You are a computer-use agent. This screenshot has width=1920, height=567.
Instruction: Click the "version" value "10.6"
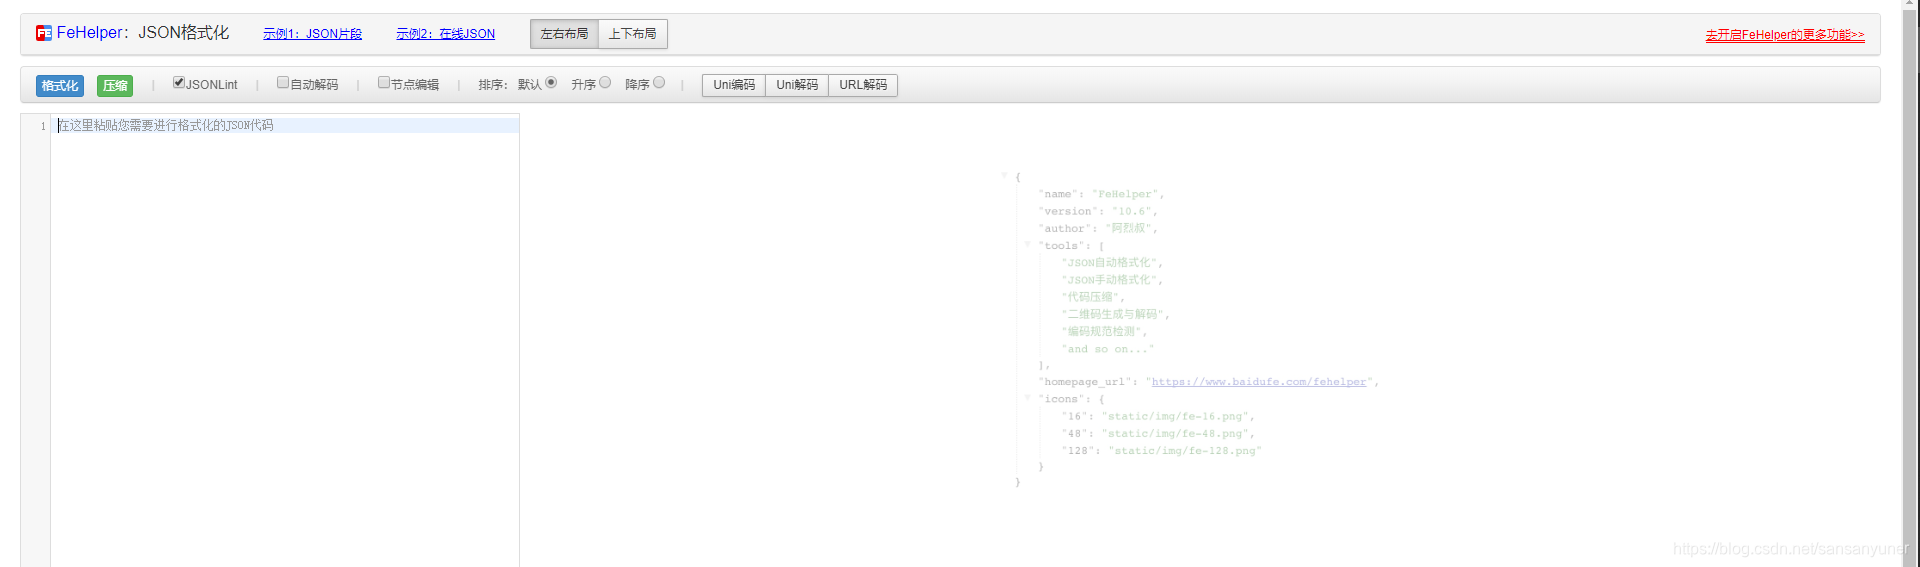click(x=1131, y=211)
